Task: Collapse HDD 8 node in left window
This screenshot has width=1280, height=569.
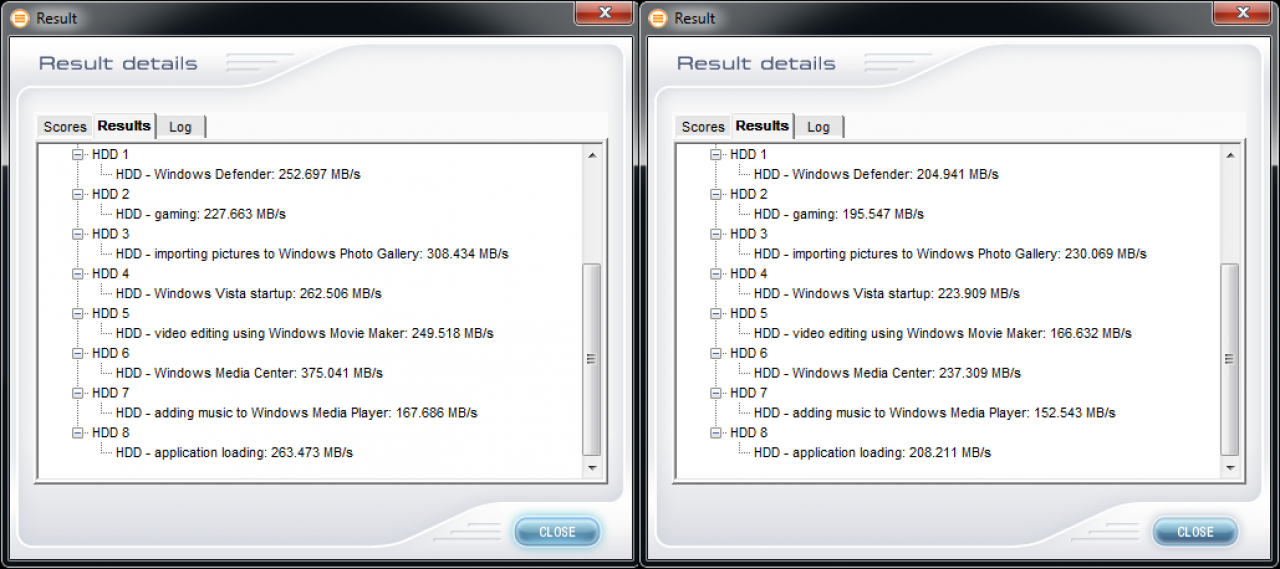Action: 78,433
